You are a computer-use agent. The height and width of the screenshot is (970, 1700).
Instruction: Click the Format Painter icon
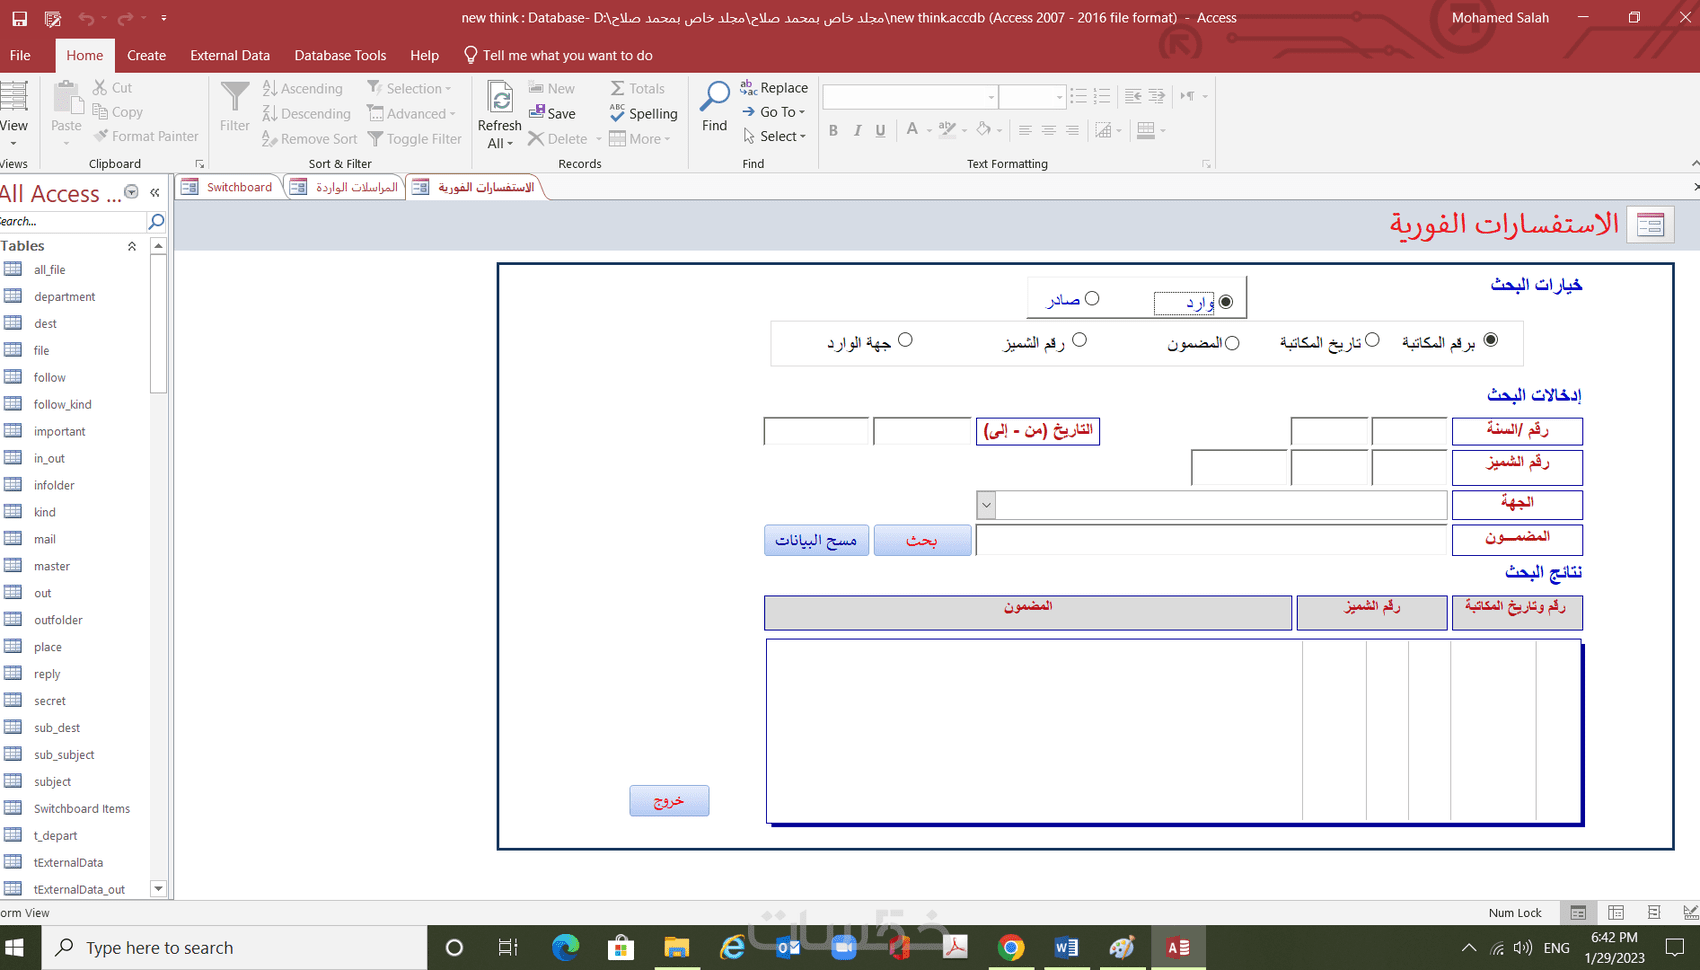click(x=101, y=136)
